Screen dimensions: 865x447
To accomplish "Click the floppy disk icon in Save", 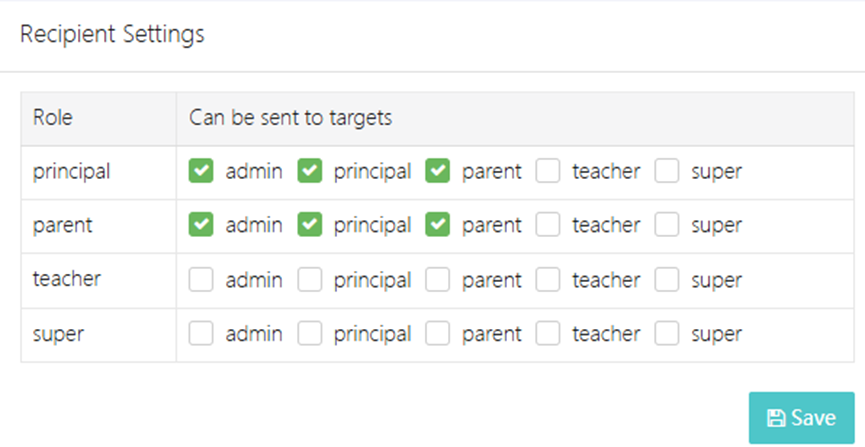I will (775, 418).
